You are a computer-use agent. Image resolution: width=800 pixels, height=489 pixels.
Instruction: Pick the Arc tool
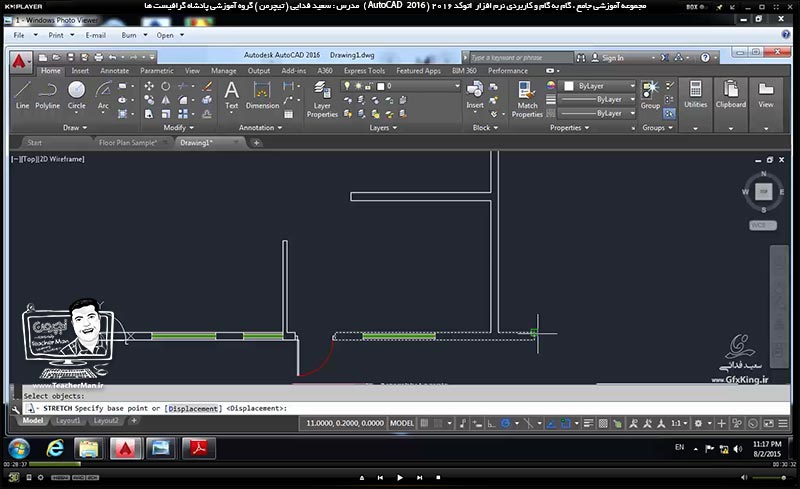tap(103, 95)
